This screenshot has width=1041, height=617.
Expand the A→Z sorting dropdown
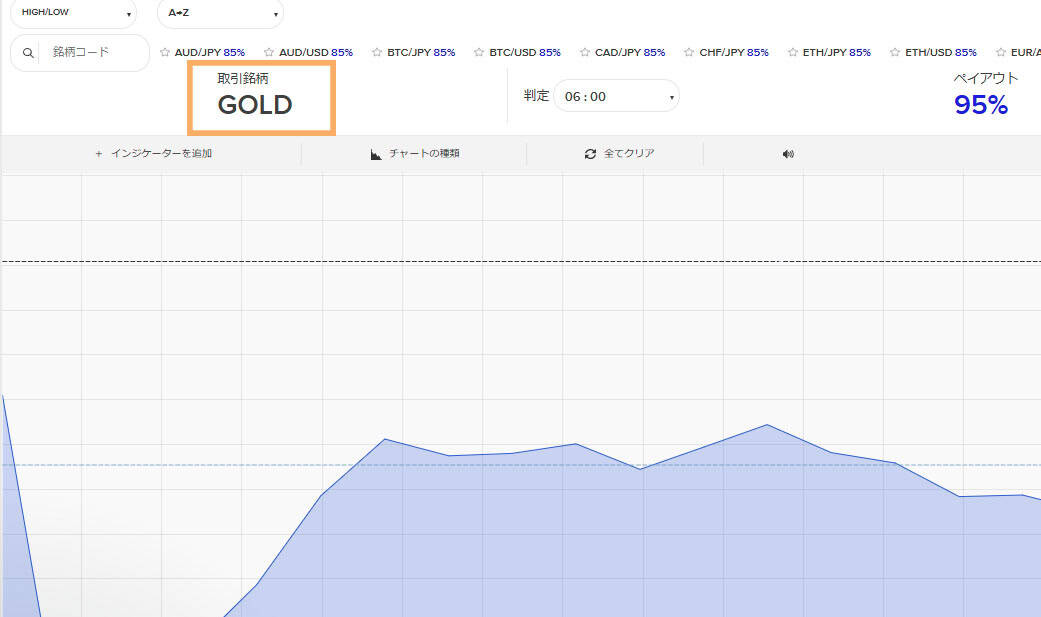(220, 13)
